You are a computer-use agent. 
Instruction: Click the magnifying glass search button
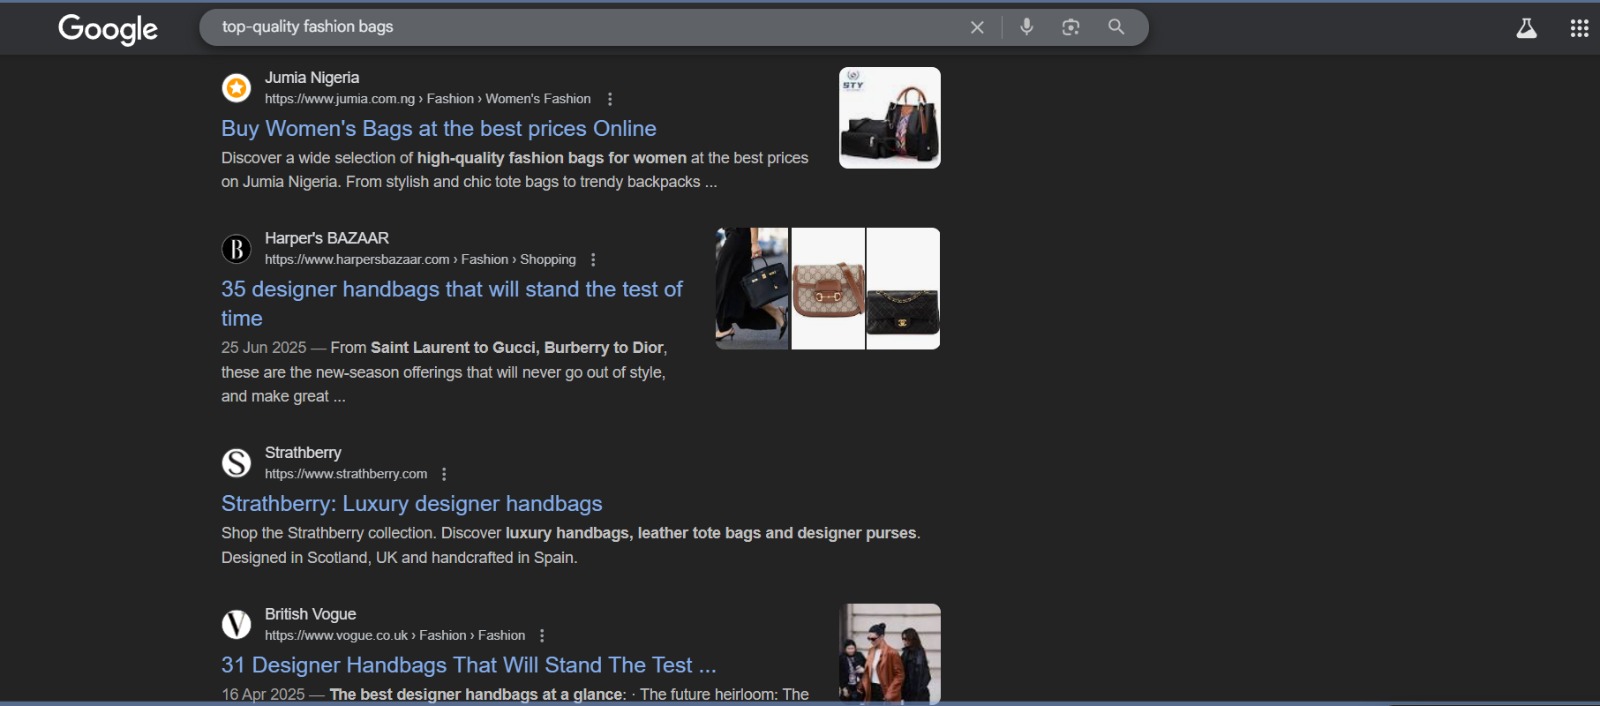click(x=1116, y=27)
